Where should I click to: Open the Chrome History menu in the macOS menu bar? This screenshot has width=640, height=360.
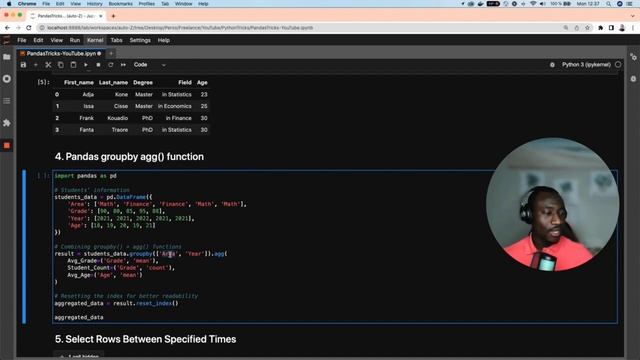tap(94, 4)
